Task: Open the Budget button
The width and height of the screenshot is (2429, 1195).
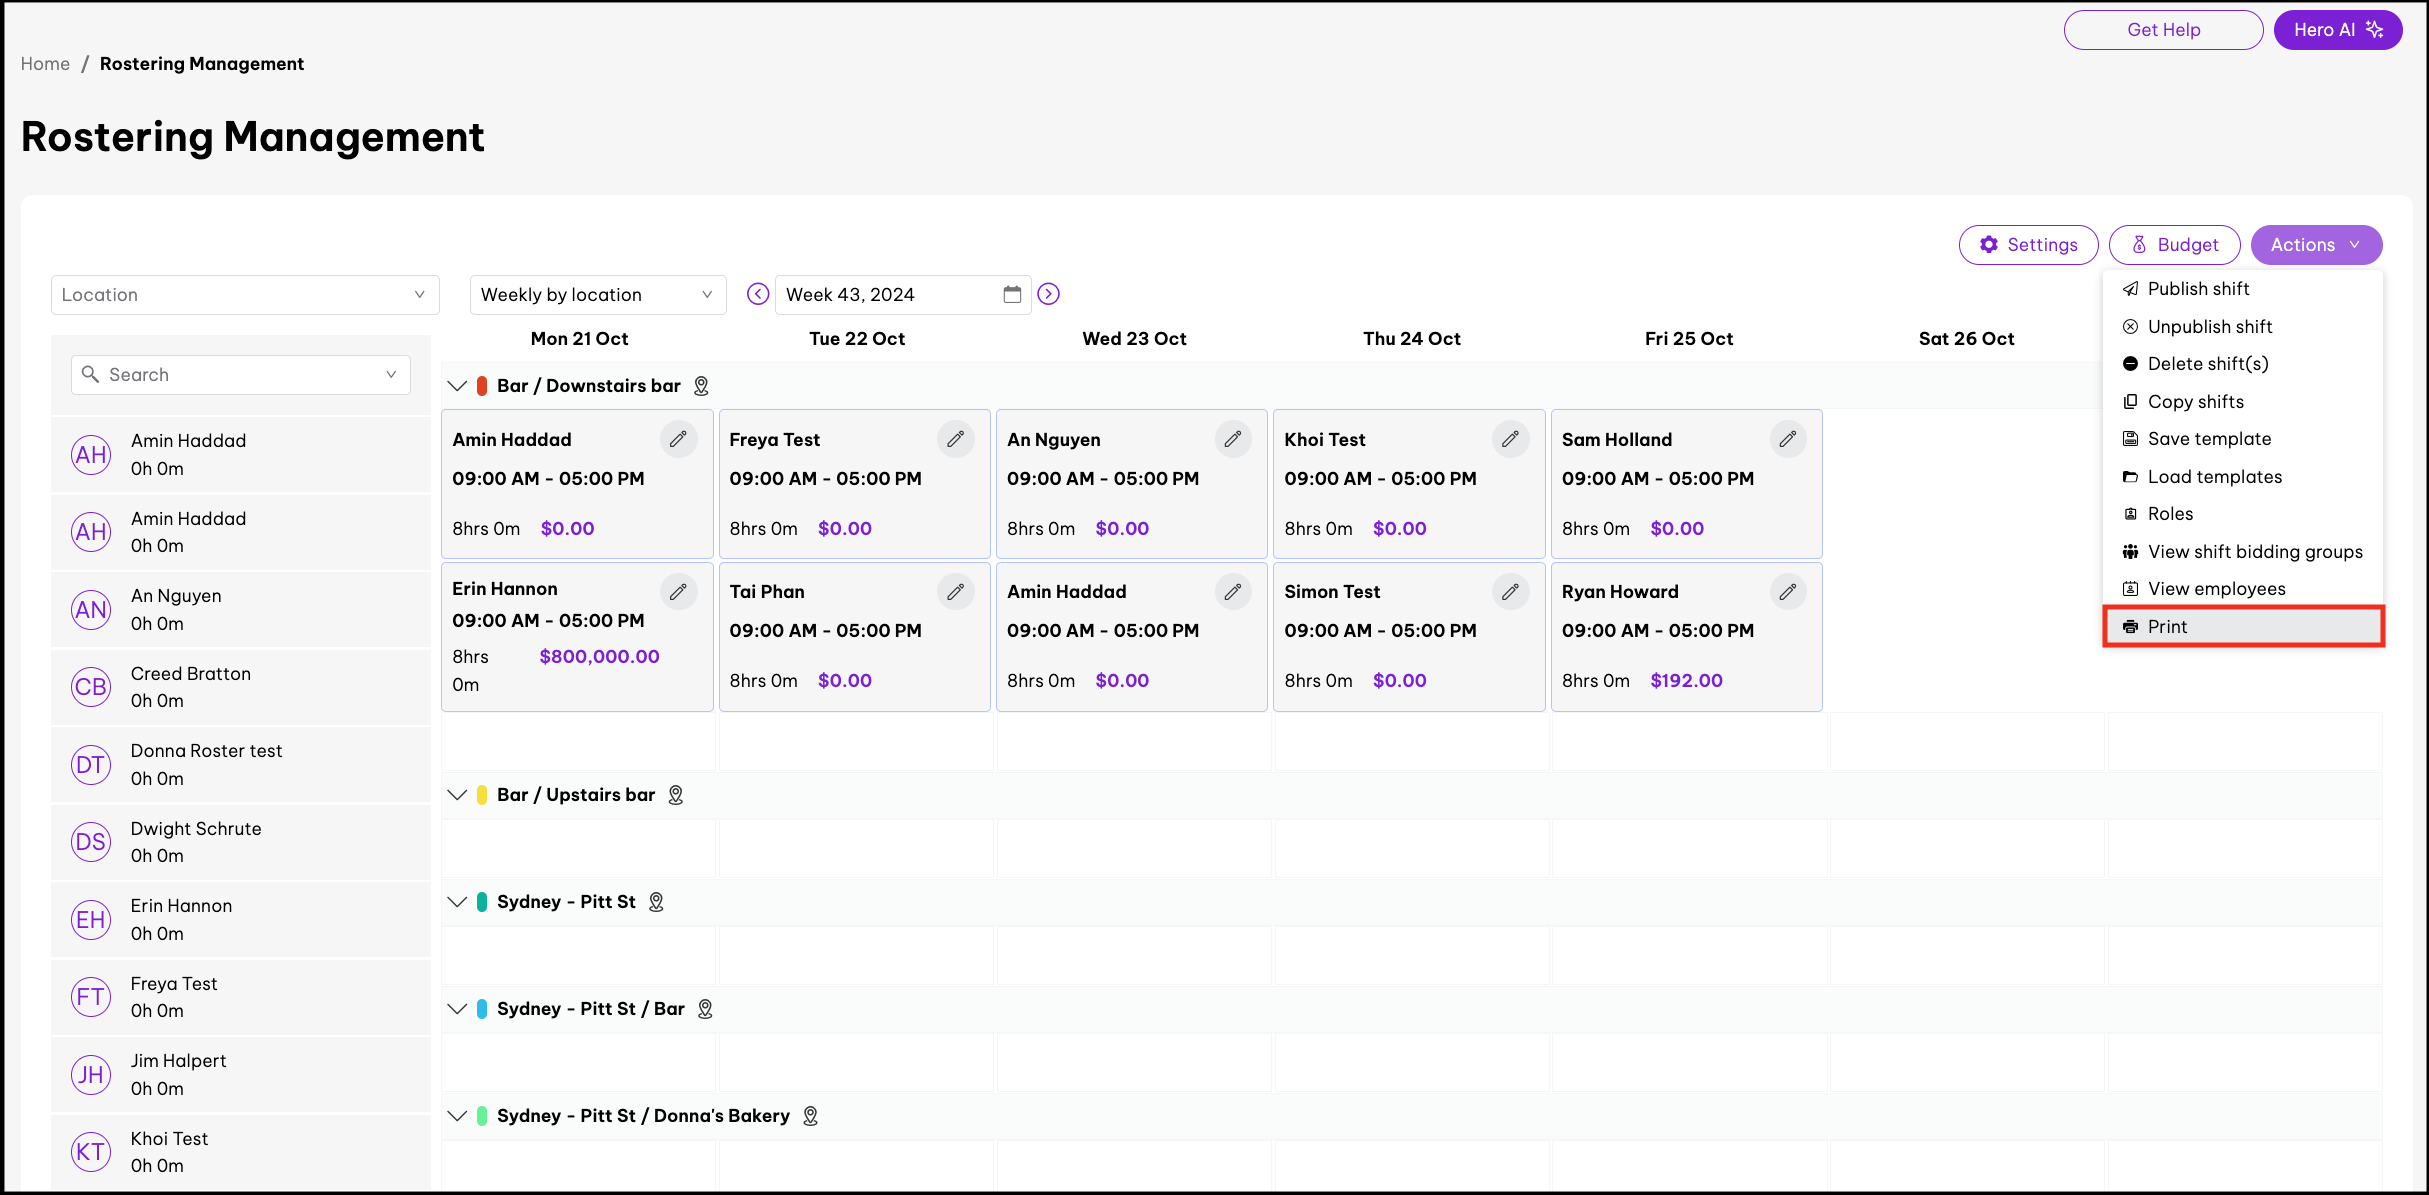Action: tap(2174, 245)
